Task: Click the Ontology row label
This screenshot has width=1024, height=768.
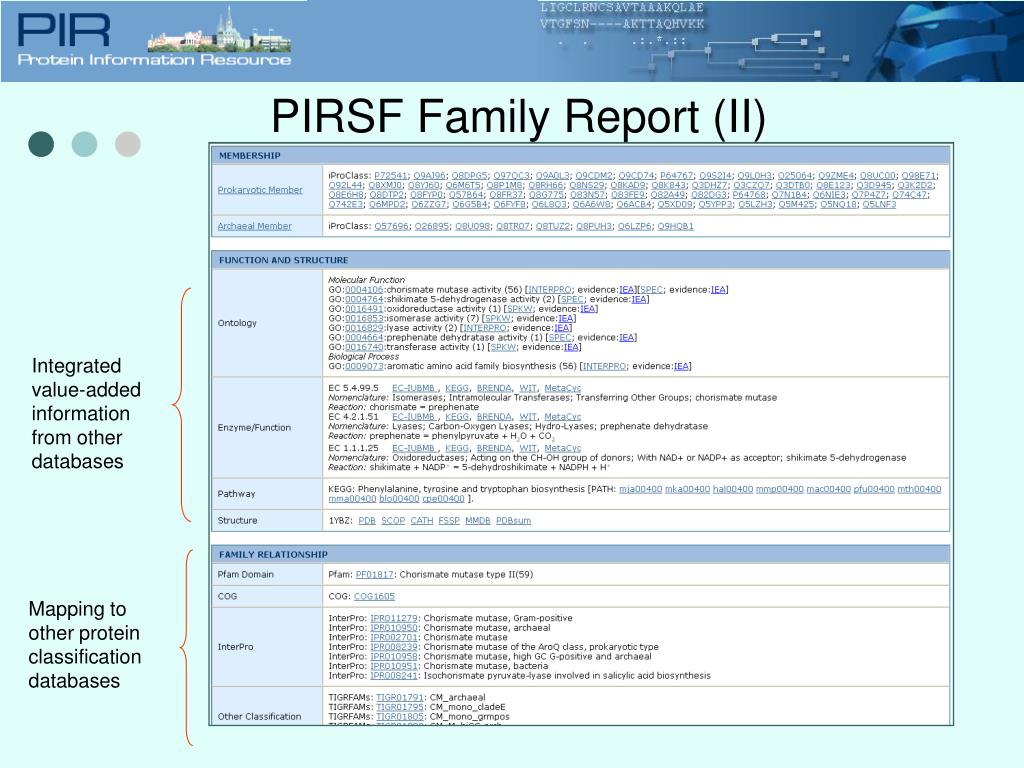Action: [237, 323]
